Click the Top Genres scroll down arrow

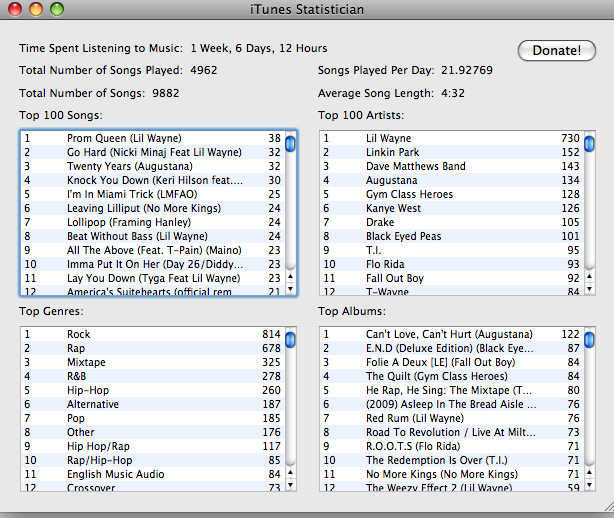point(290,485)
